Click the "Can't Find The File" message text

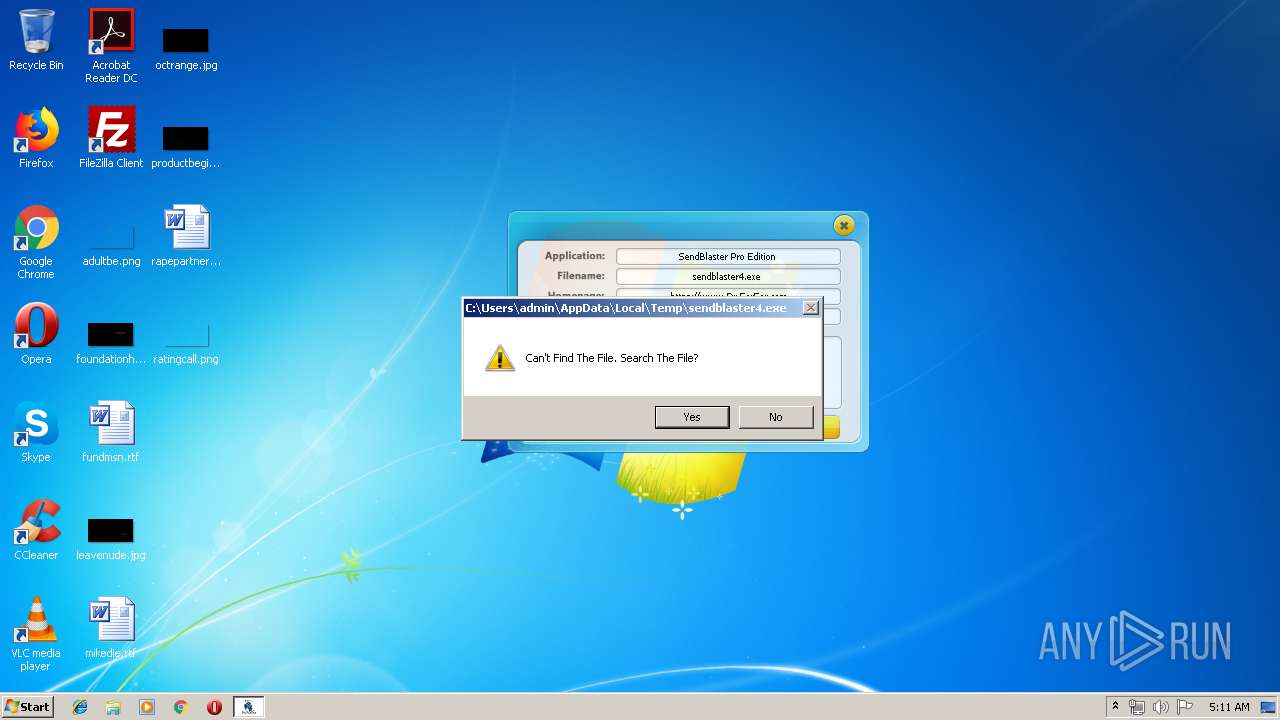pos(612,358)
